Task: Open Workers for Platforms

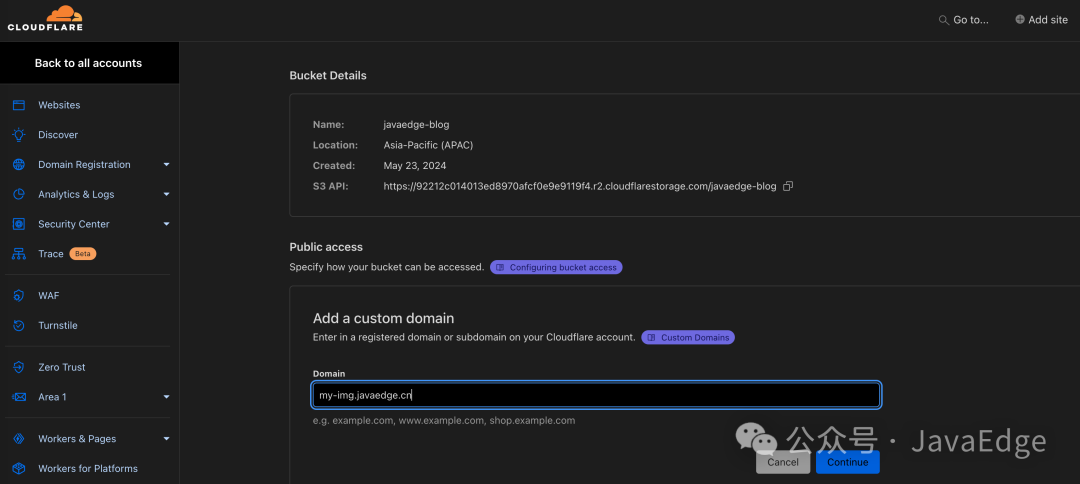Action: (90, 468)
